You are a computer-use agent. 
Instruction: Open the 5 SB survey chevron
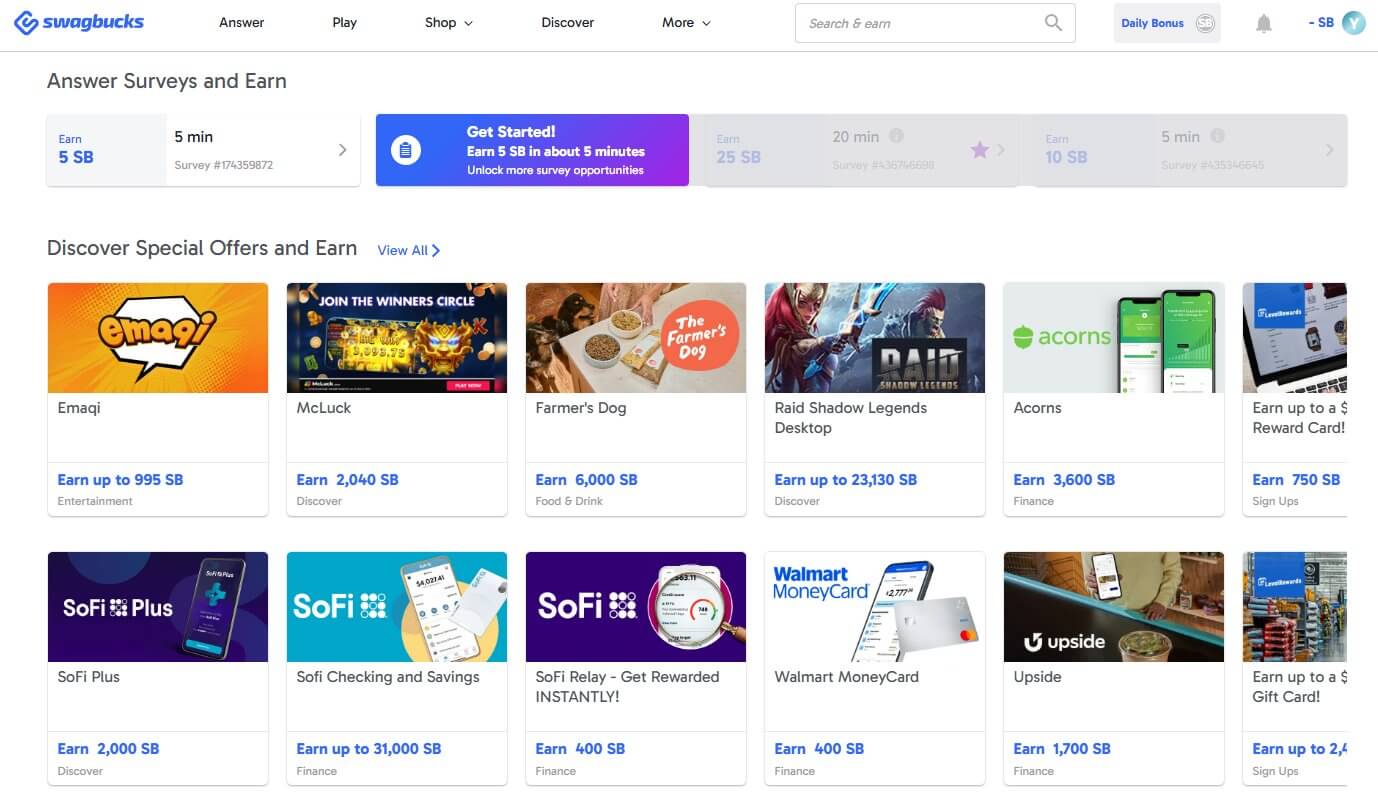click(342, 150)
